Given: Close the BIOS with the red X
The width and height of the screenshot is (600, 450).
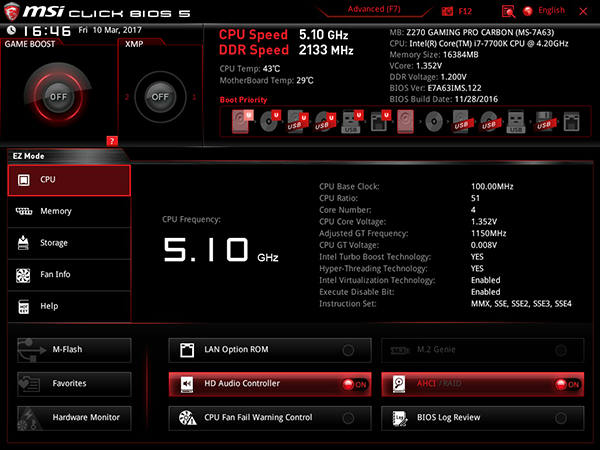Looking at the screenshot, I should [x=583, y=11].
